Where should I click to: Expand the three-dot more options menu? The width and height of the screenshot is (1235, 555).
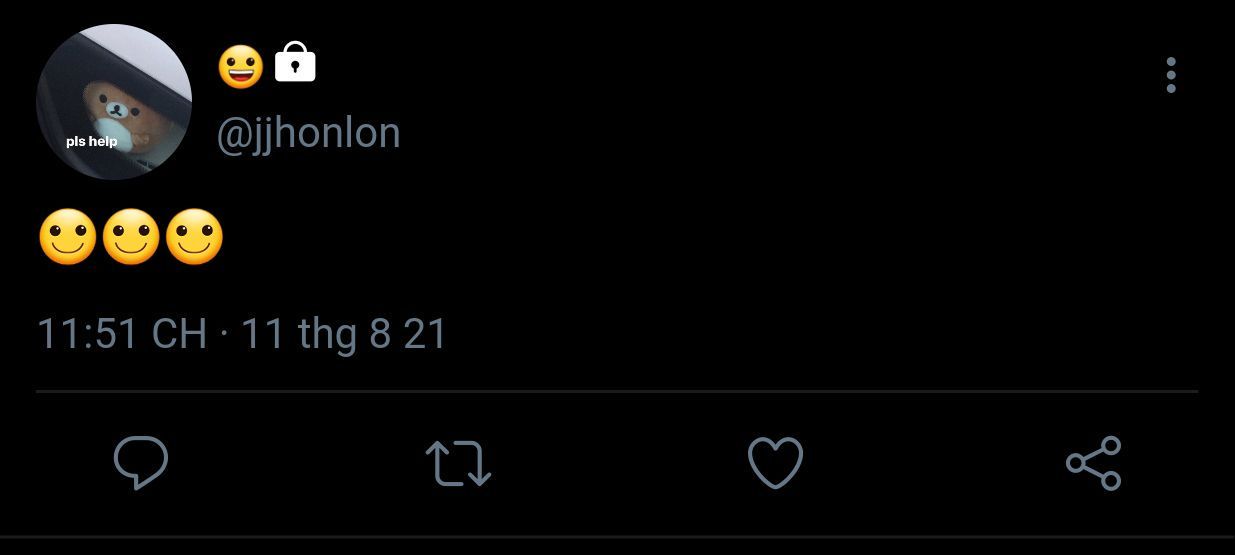[1171, 75]
